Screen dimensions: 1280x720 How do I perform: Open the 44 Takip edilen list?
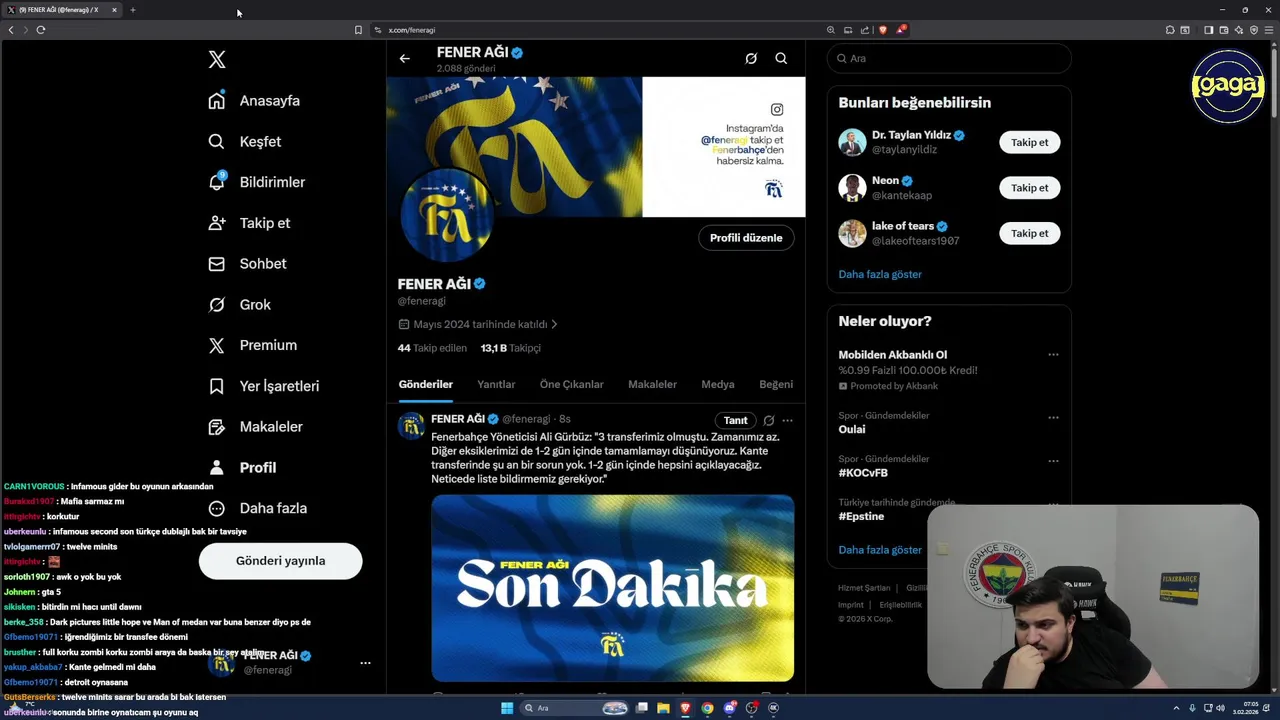click(x=432, y=348)
